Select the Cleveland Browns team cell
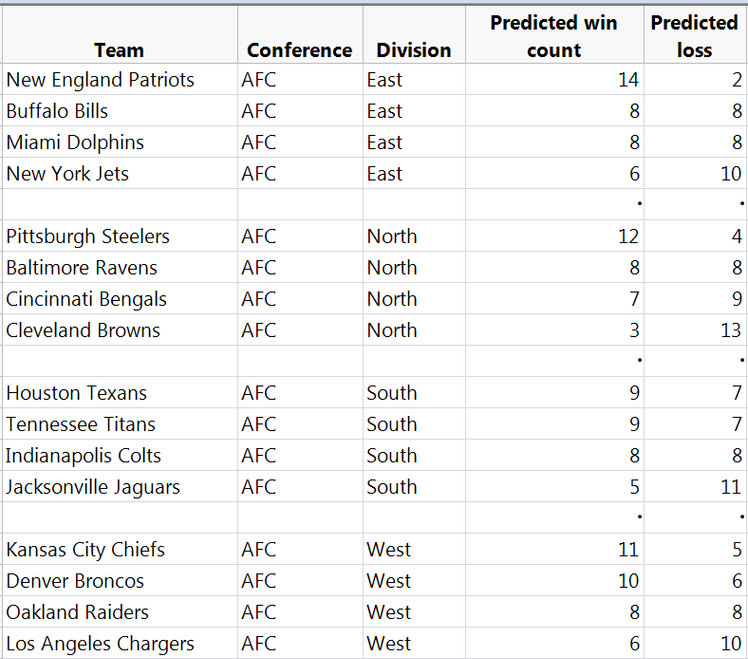The width and height of the screenshot is (748, 659). click(x=83, y=330)
